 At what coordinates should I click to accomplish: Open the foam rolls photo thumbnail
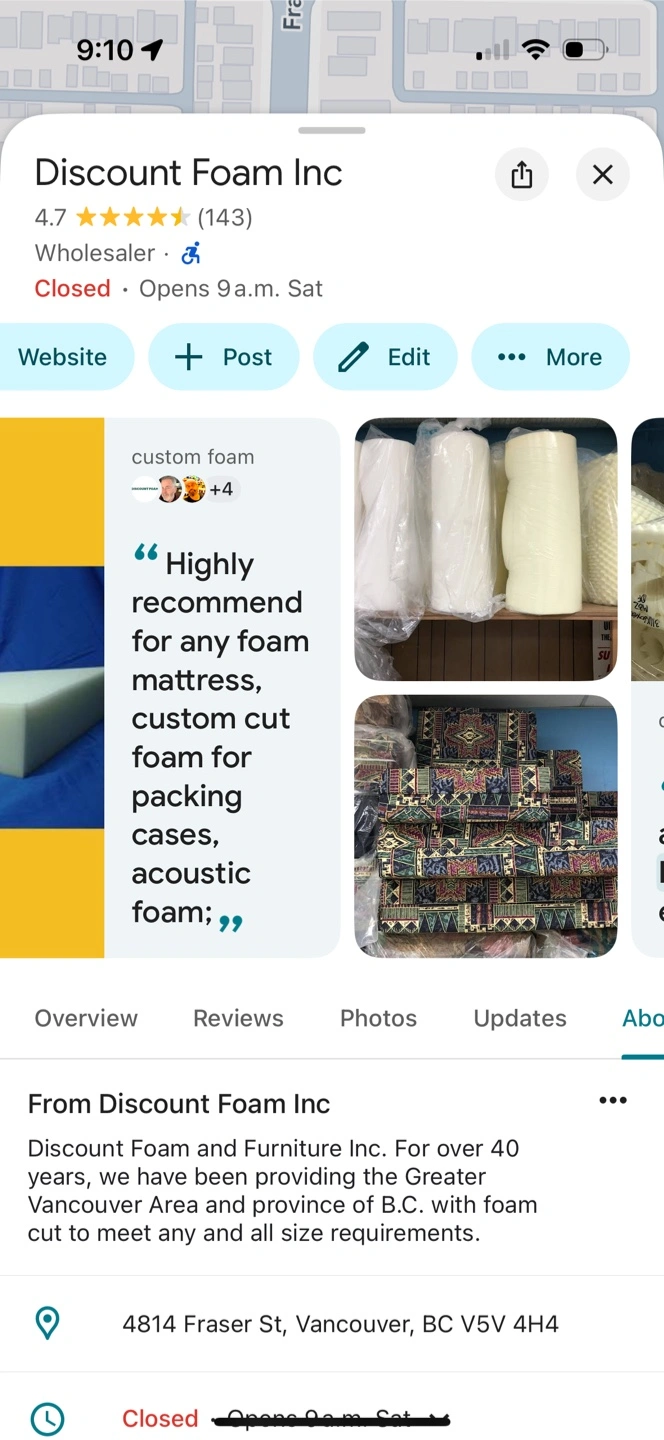click(486, 549)
